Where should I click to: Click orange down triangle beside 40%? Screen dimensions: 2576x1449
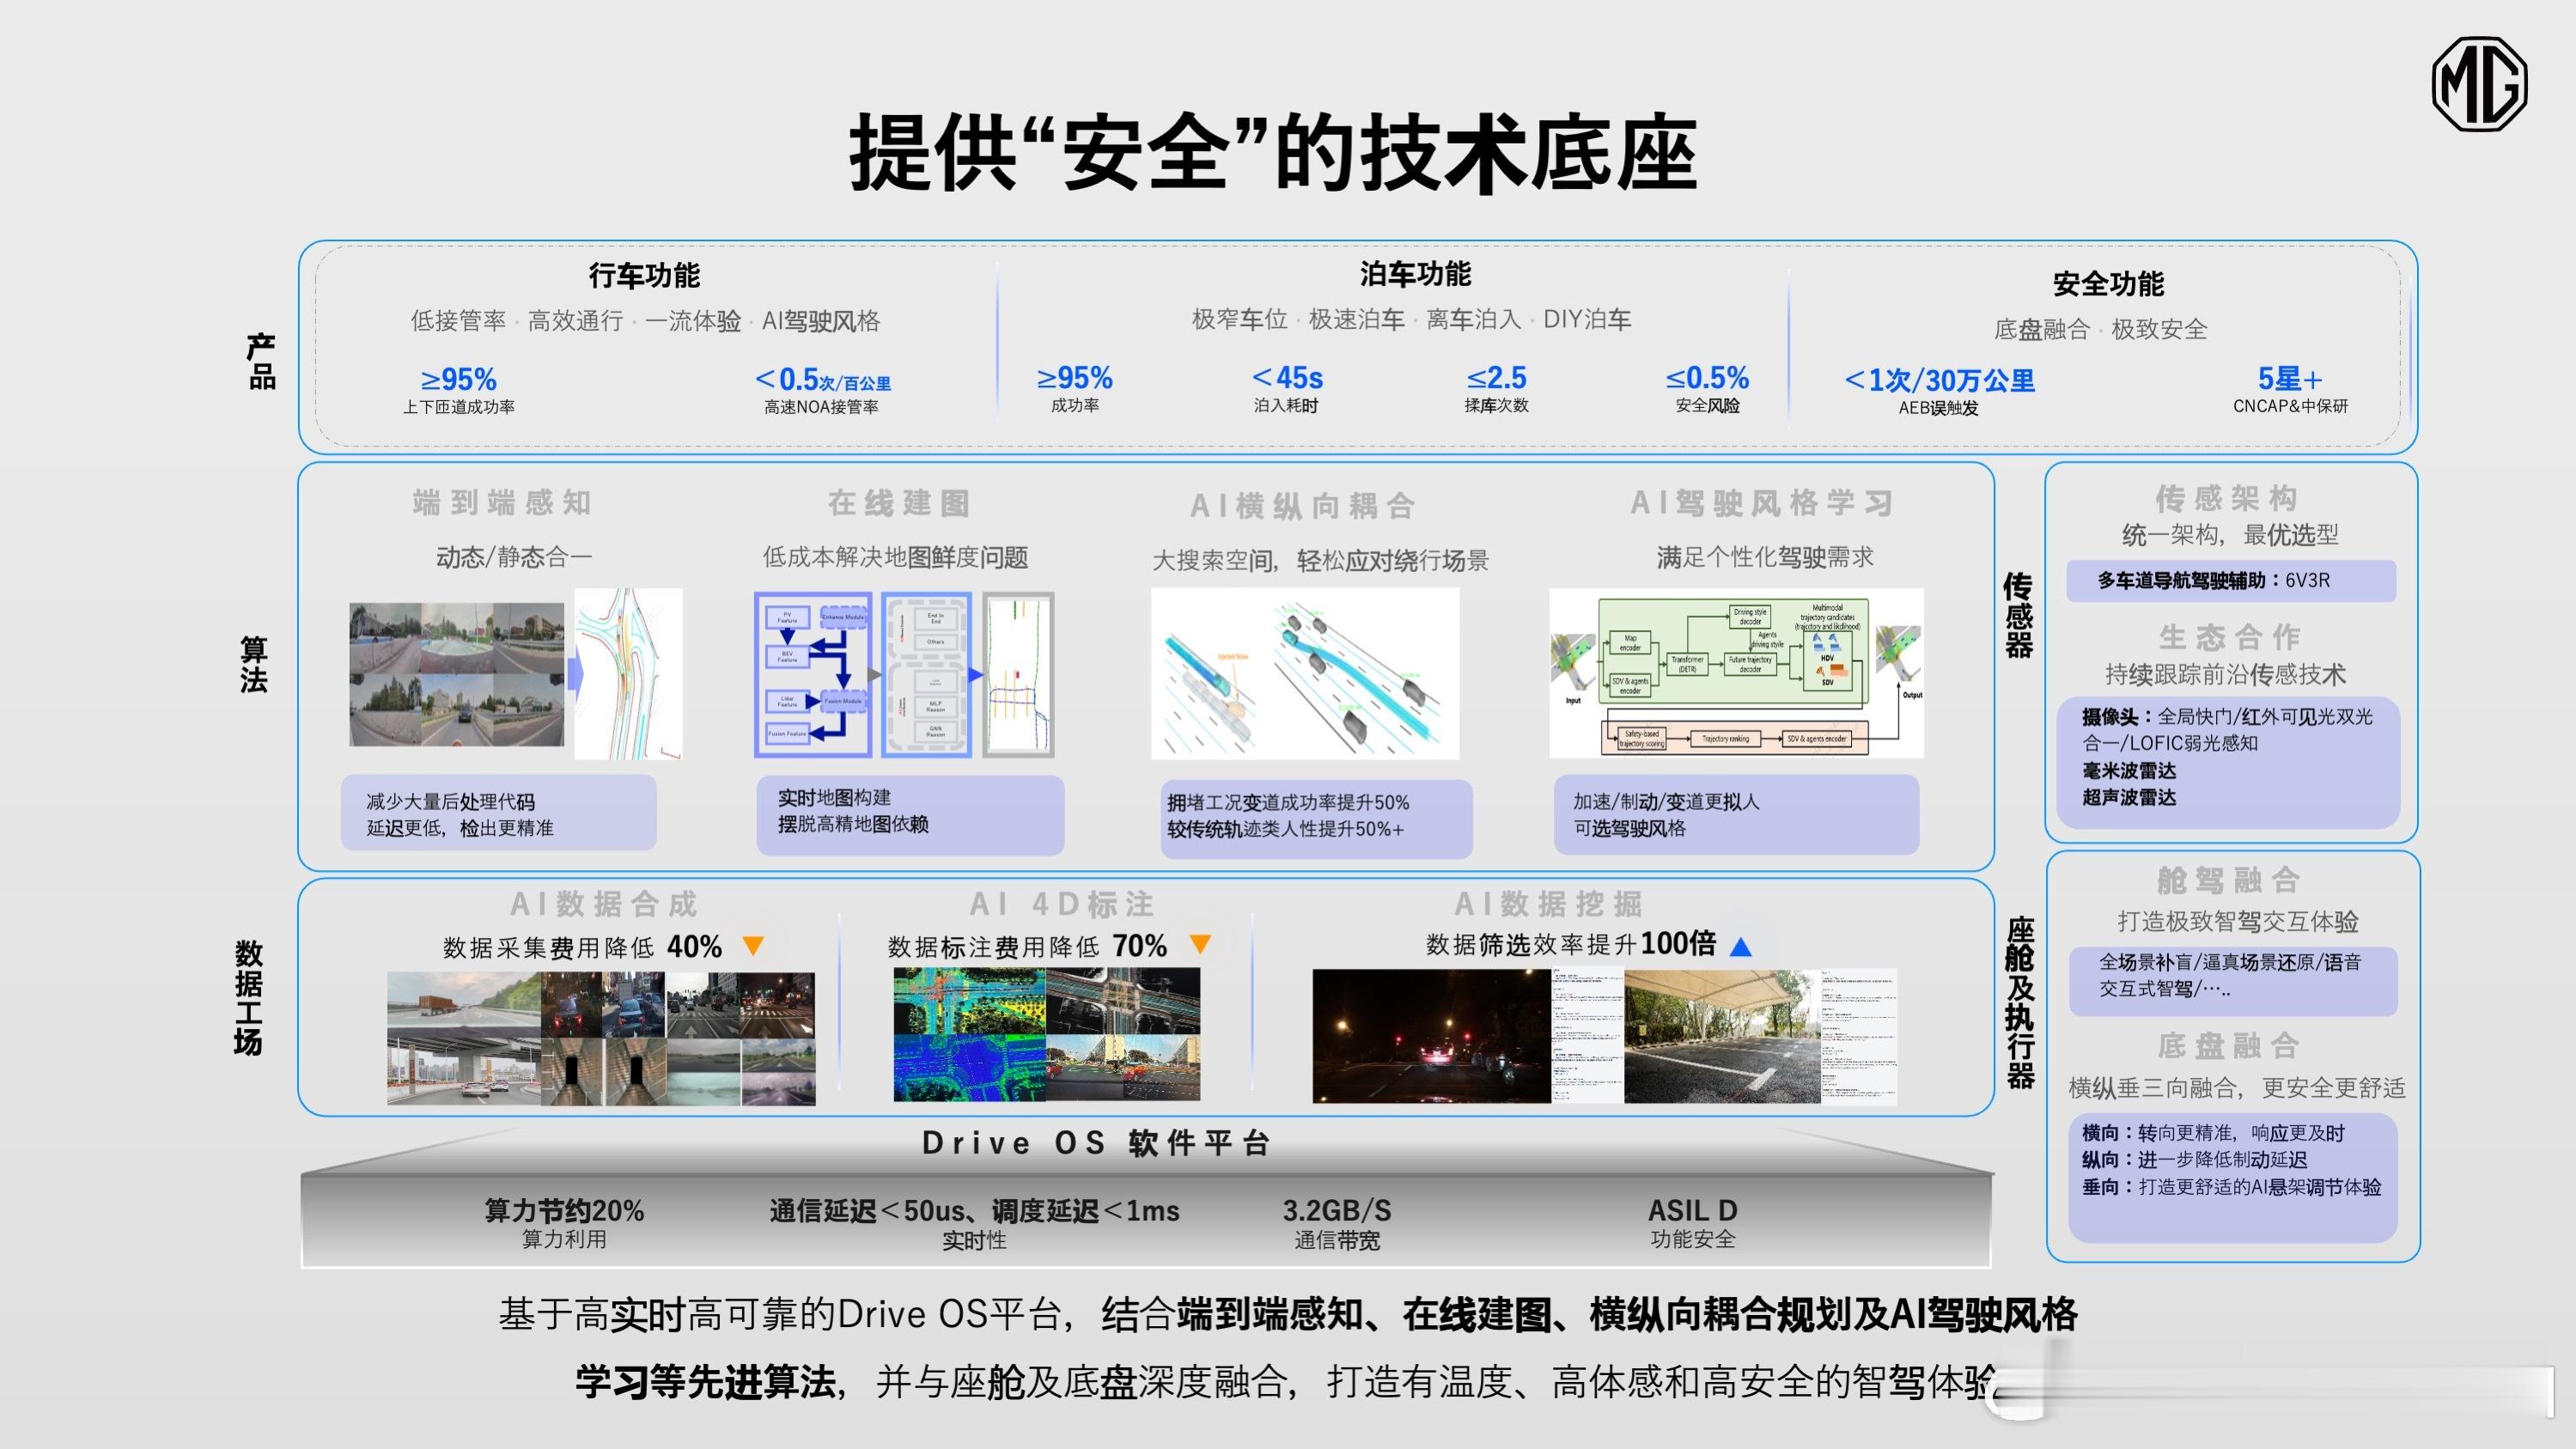753,945
